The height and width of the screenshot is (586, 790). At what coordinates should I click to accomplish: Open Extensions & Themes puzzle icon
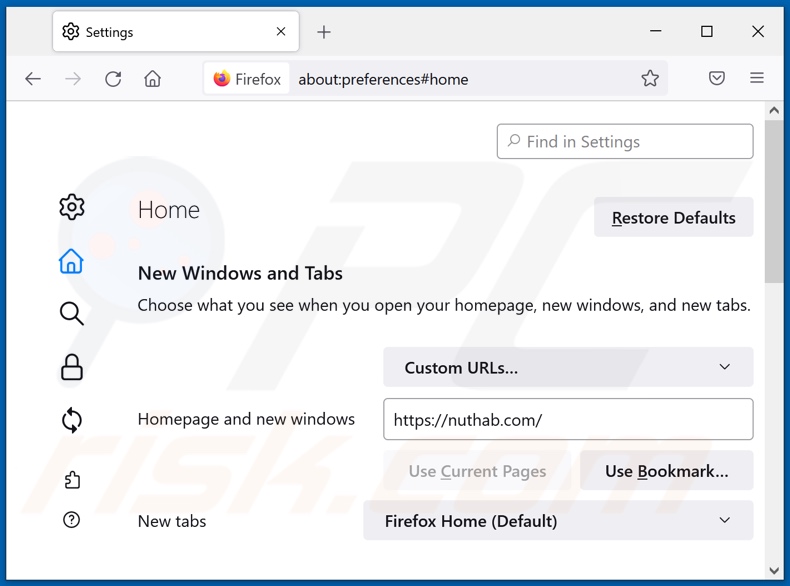pos(72,480)
